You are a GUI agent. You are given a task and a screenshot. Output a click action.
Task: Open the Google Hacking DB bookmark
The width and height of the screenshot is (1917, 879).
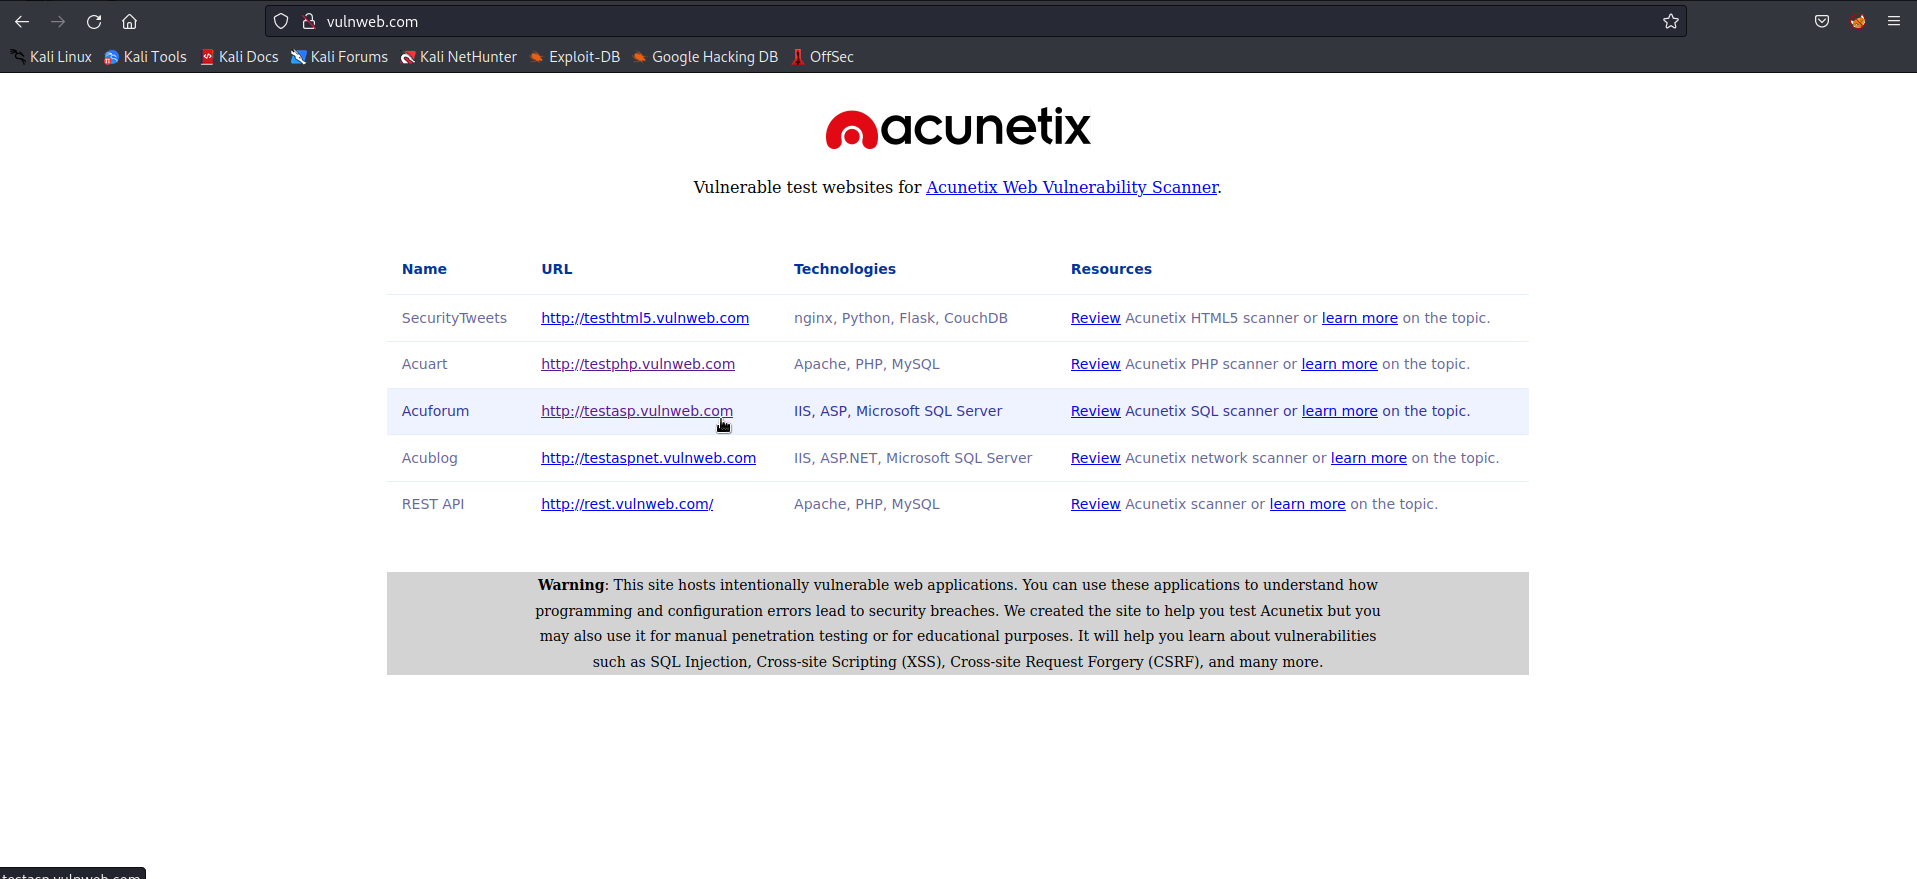click(705, 57)
